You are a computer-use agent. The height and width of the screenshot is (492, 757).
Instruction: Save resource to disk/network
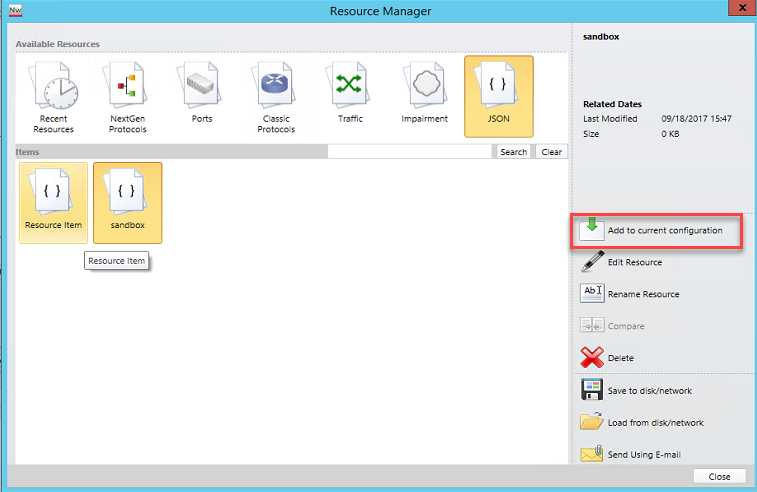(x=648, y=390)
